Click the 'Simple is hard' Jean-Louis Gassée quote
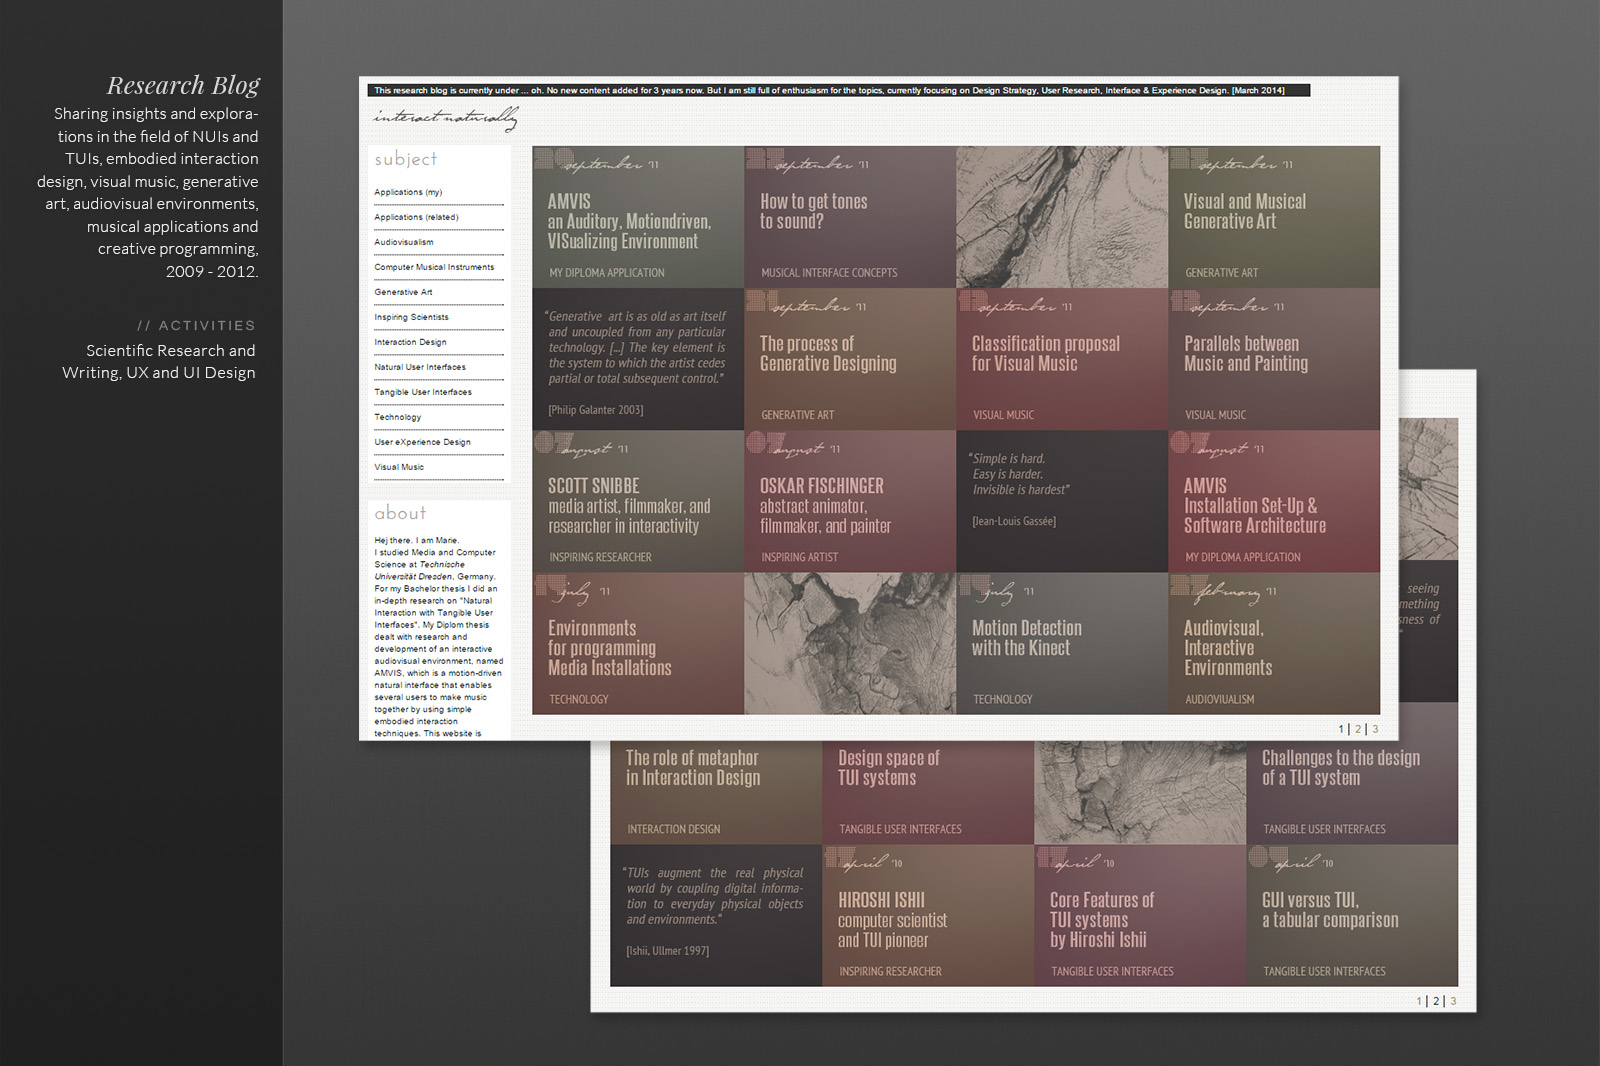The image size is (1600, 1066). click(1062, 501)
